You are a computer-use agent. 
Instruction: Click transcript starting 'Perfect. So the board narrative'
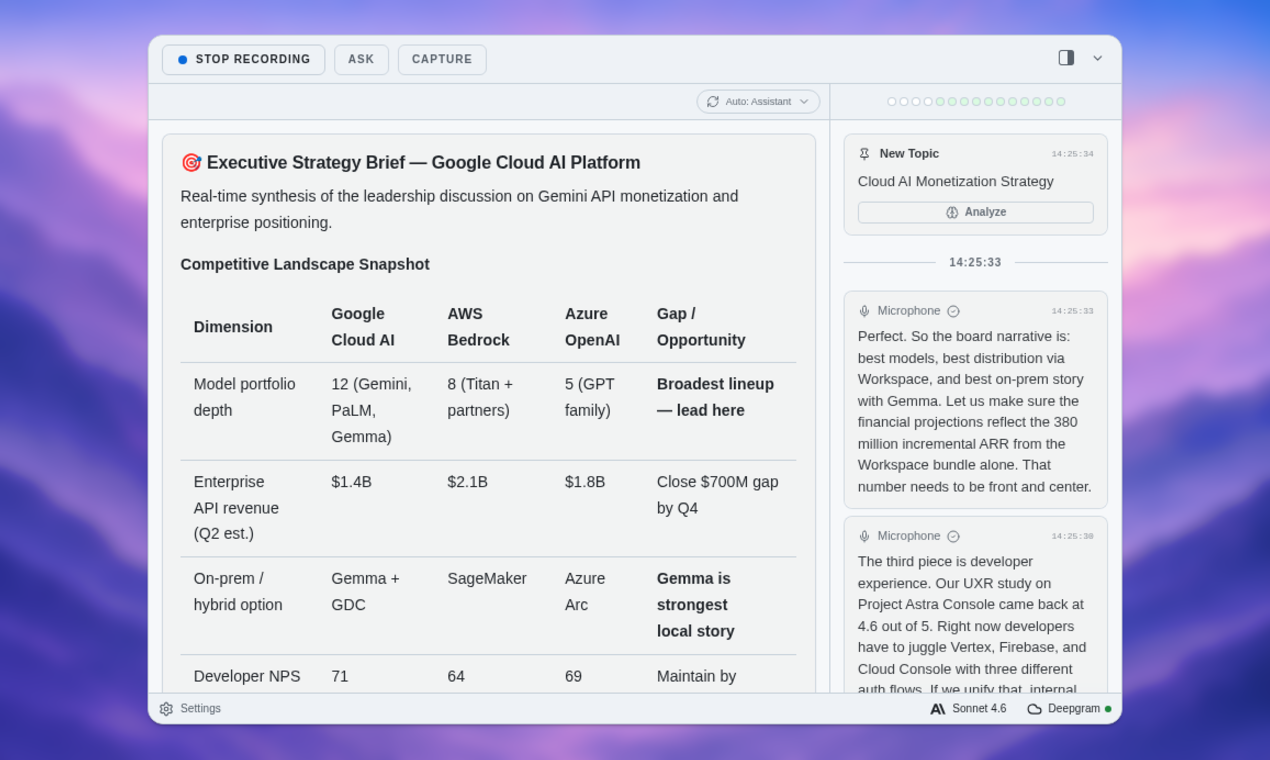pos(975,411)
